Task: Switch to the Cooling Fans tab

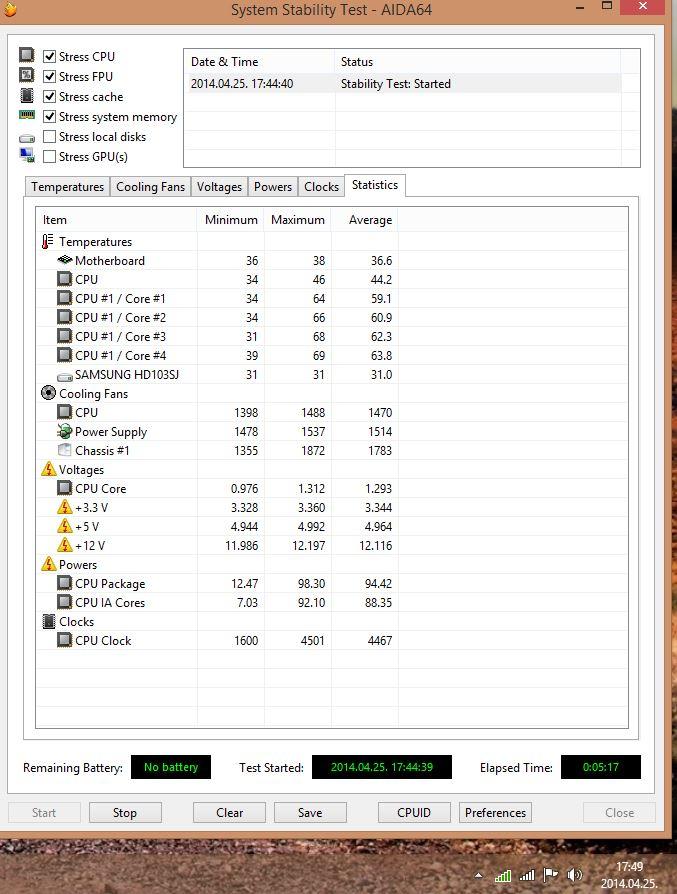Action: pyautogui.click(x=151, y=187)
